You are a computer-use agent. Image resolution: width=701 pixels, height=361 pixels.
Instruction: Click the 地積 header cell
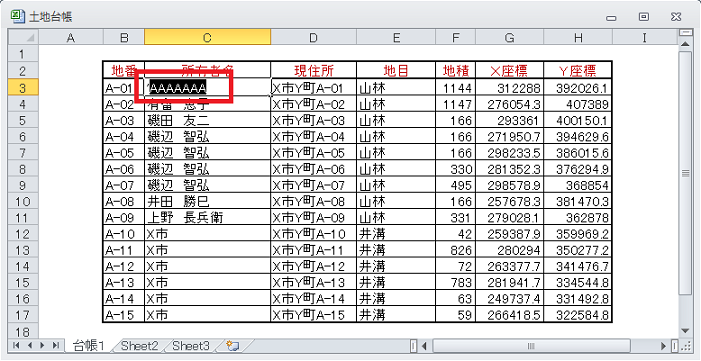point(456,70)
